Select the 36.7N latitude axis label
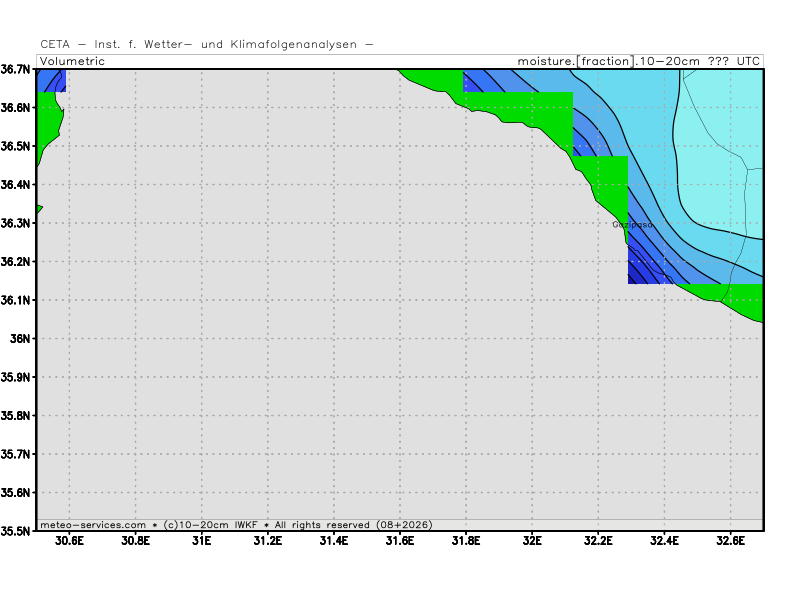 click(x=17, y=69)
